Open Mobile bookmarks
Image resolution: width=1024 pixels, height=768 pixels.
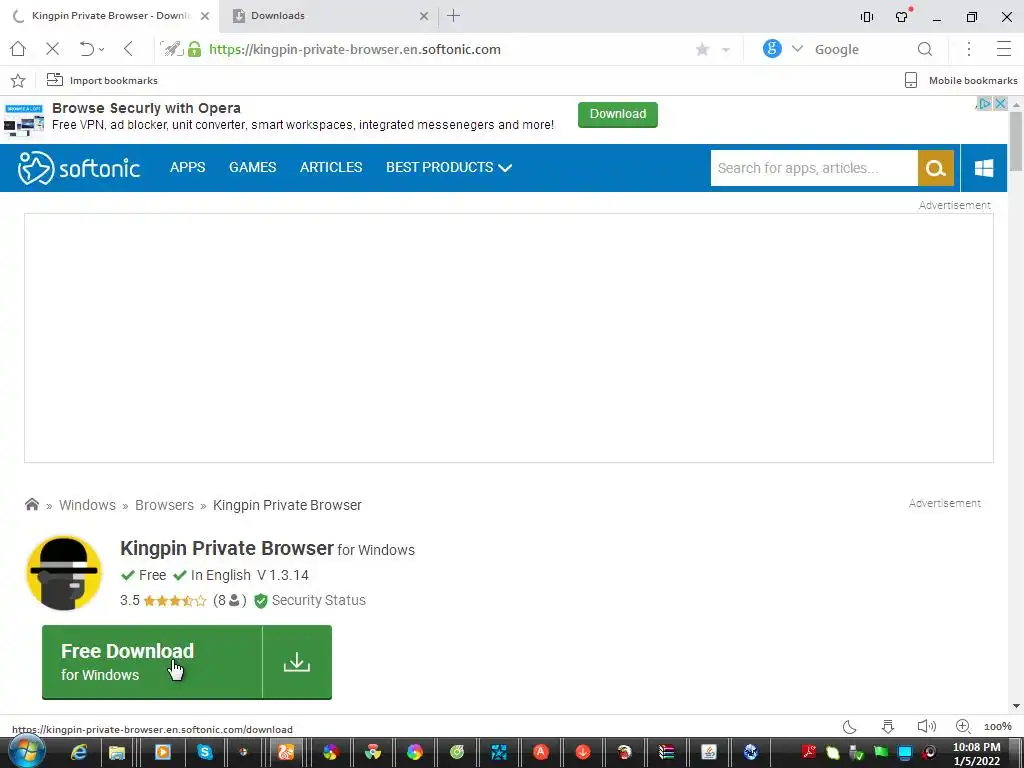click(x=961, y=80)
